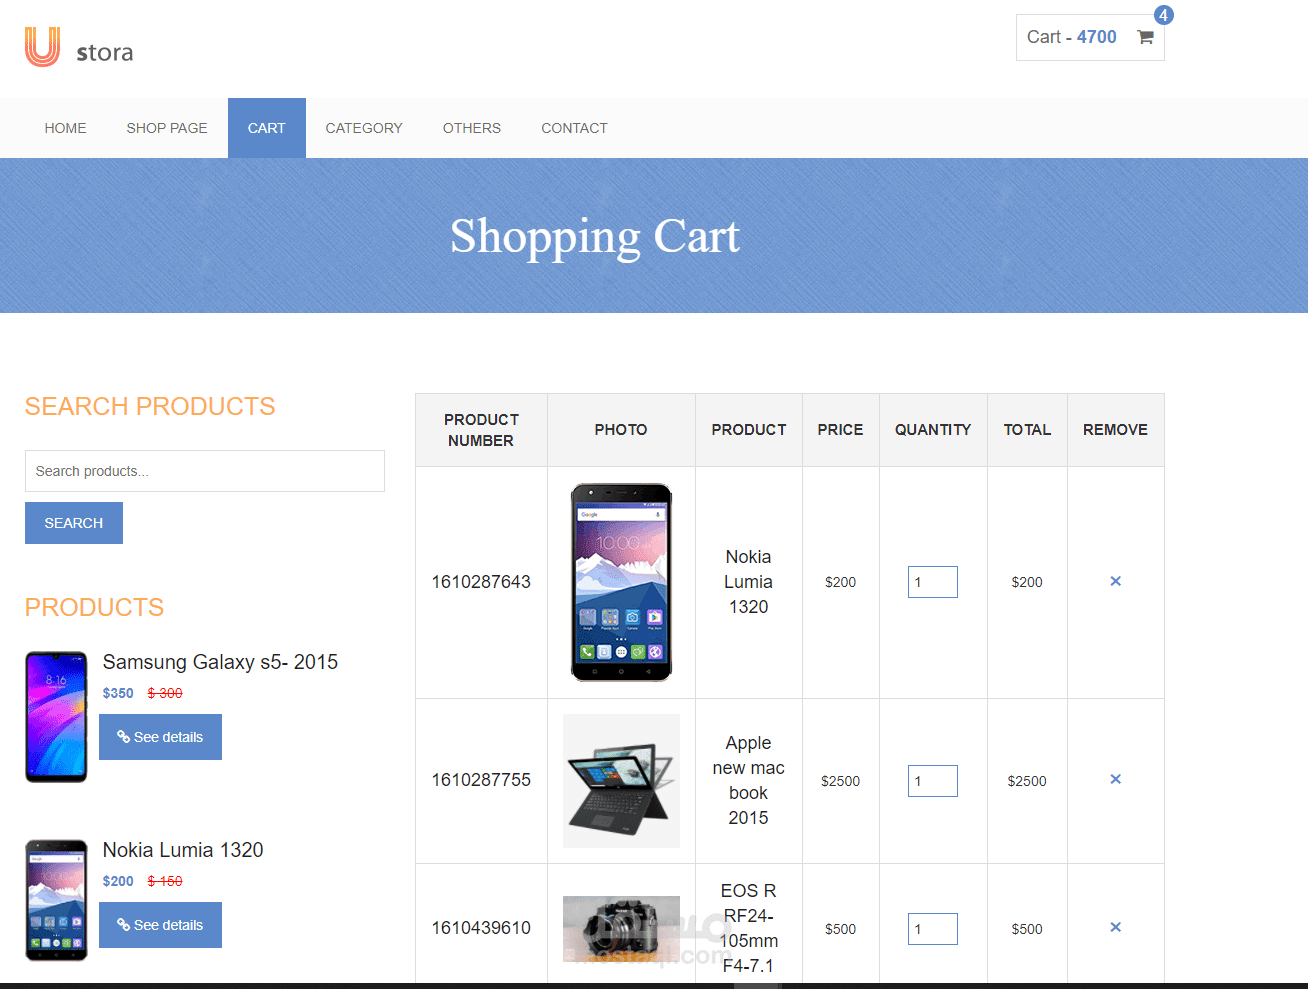Screen dimensions: 1308x989
Task: Click the EOS R camera cart photo
Action: coord(621,929)
